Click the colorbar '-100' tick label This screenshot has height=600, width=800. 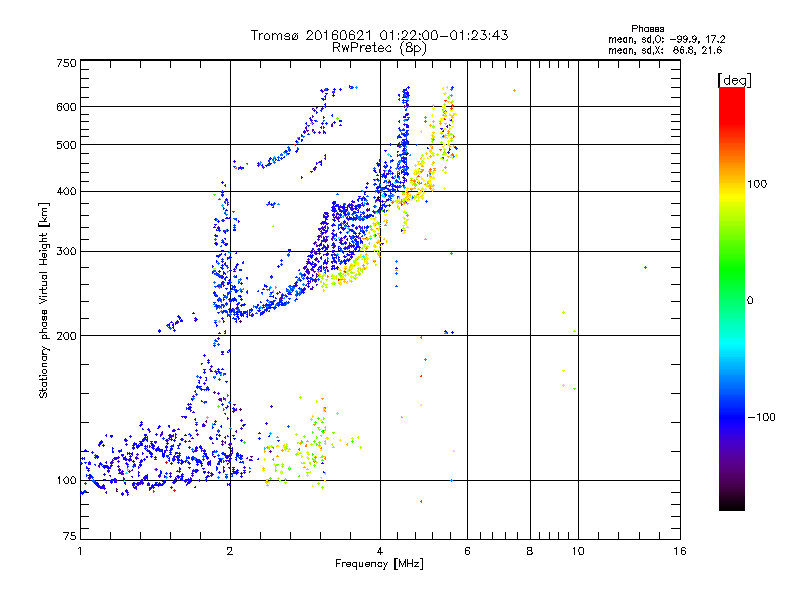(761, 417)
